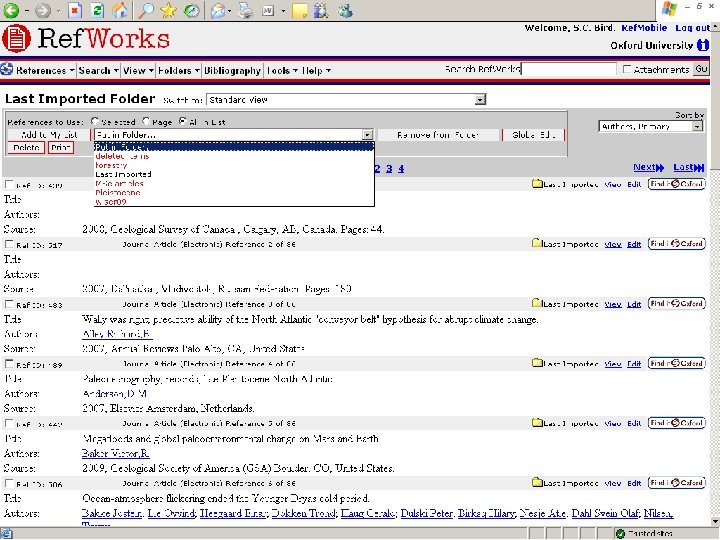
Task: Click the Research toolbar icon
Action: click(x=321, y=10)
